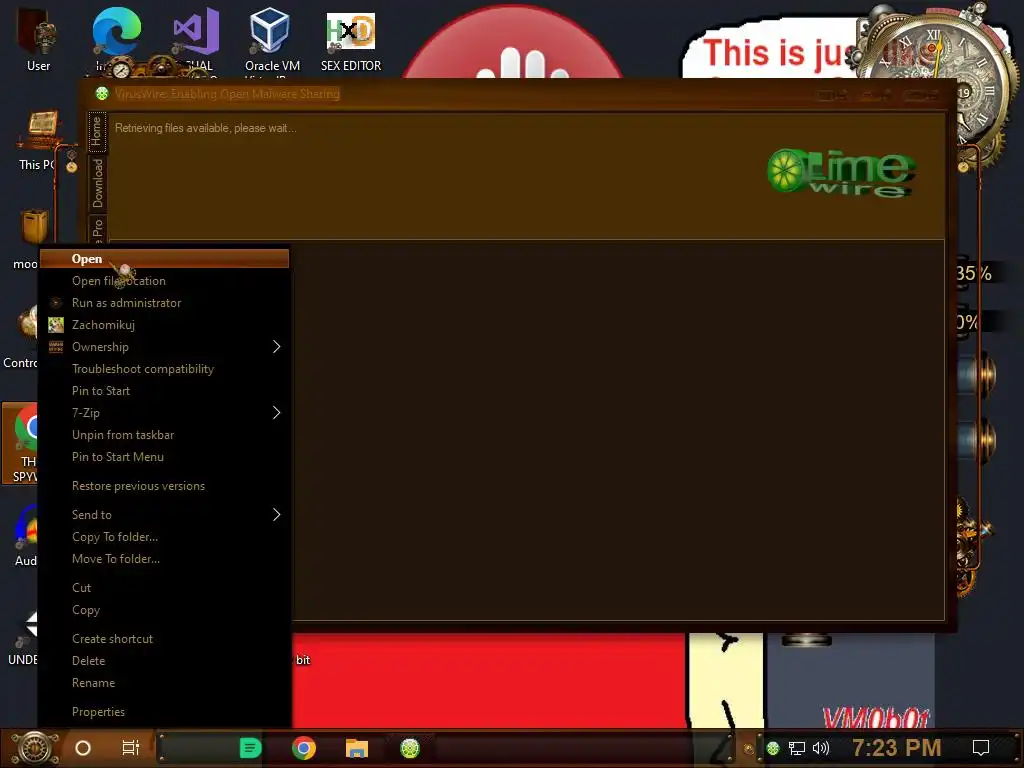
Task: Select Run as administrator
Action: coord(164,303)
